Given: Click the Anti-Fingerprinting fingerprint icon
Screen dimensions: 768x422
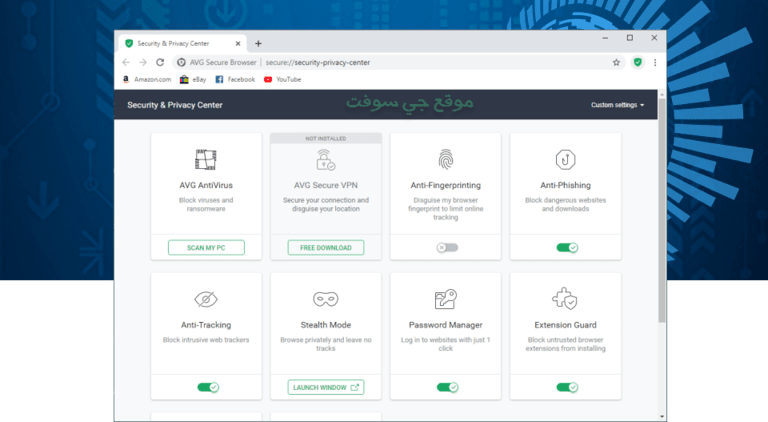Looking at the screenshot, I should pyautogui.click(x=446, y=160).
